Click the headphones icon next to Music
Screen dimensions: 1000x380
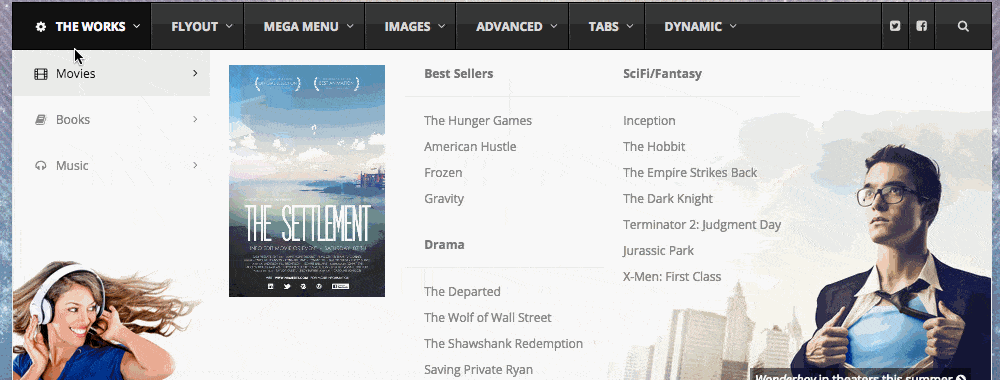click(x=41, y=166)
